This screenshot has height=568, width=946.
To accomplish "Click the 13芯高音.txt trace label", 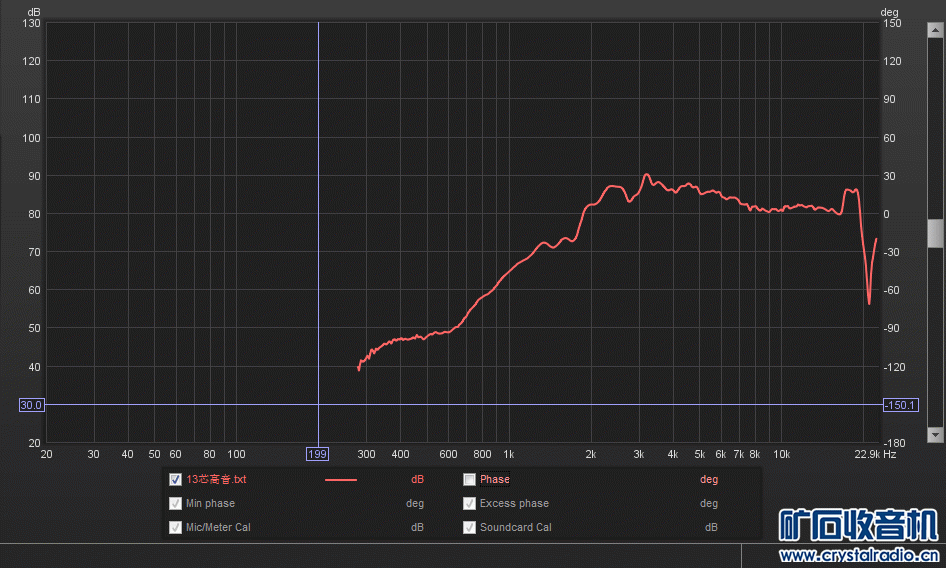I will [x=216, y=479].
